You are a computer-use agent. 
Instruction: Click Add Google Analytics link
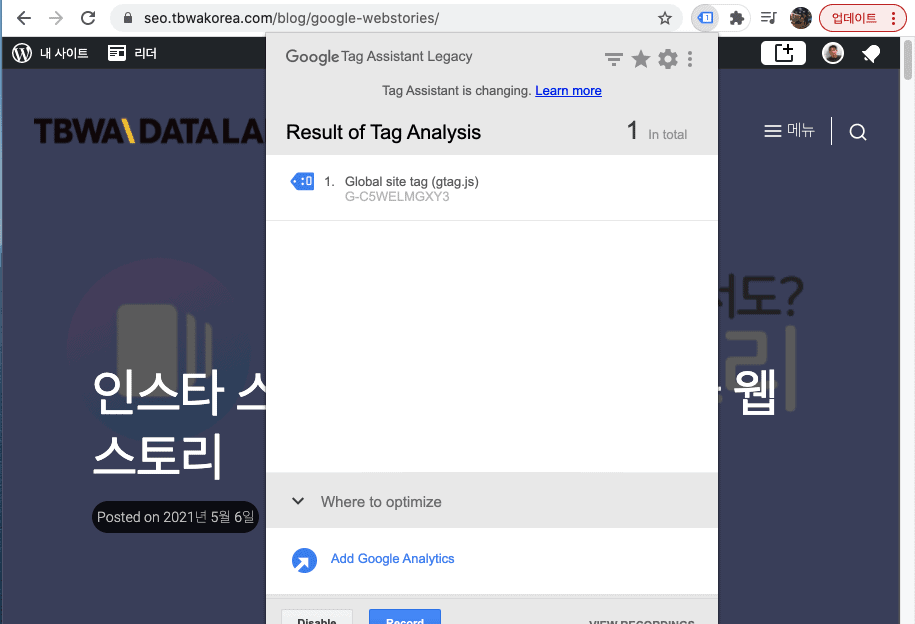pos(392,559)
